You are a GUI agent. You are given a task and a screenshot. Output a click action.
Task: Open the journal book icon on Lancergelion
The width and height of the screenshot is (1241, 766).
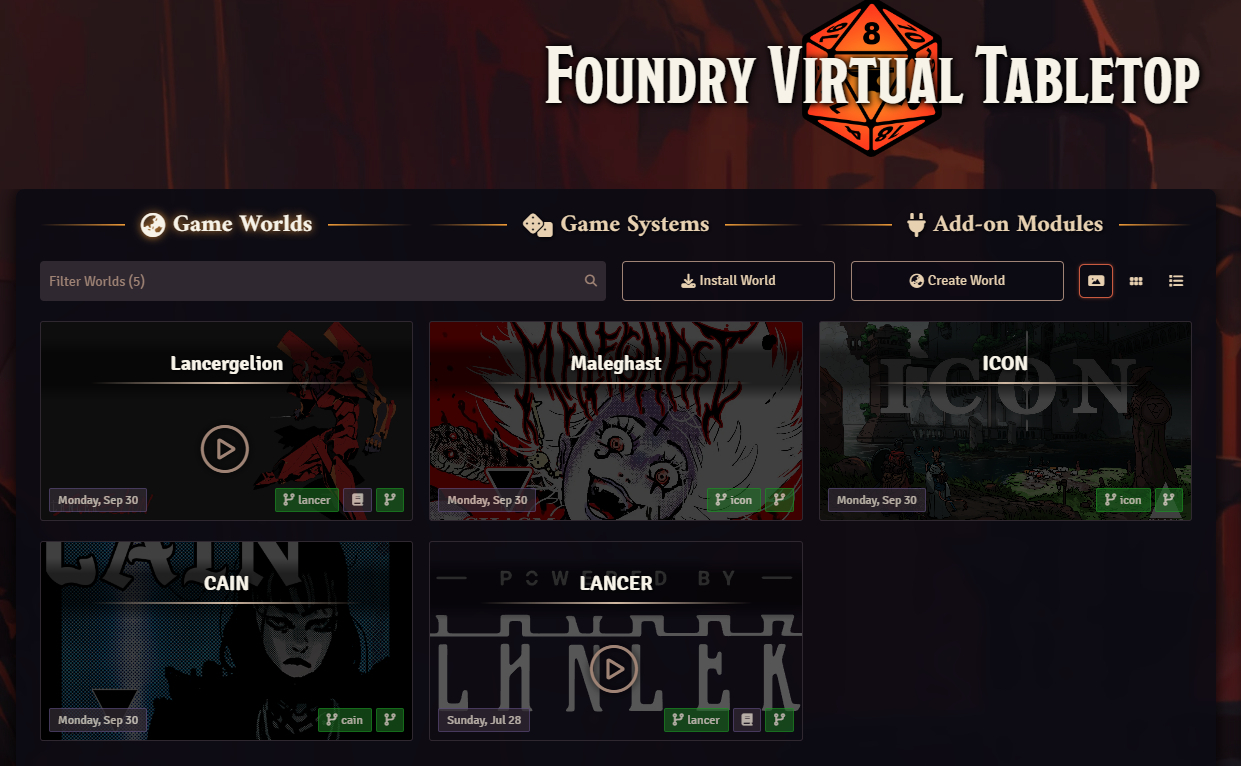[357, 500]
